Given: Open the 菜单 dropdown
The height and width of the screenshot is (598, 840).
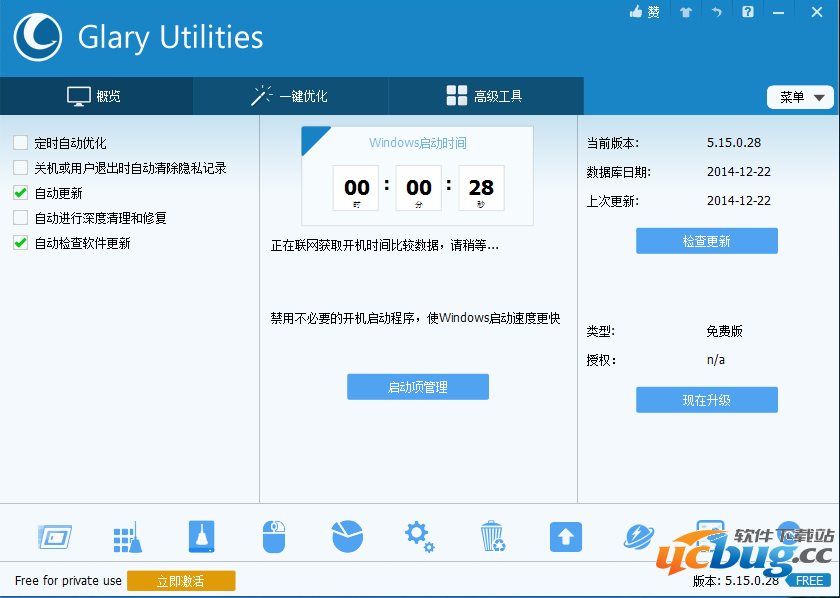Looking at the screenshot, I should tap(800, 96).
